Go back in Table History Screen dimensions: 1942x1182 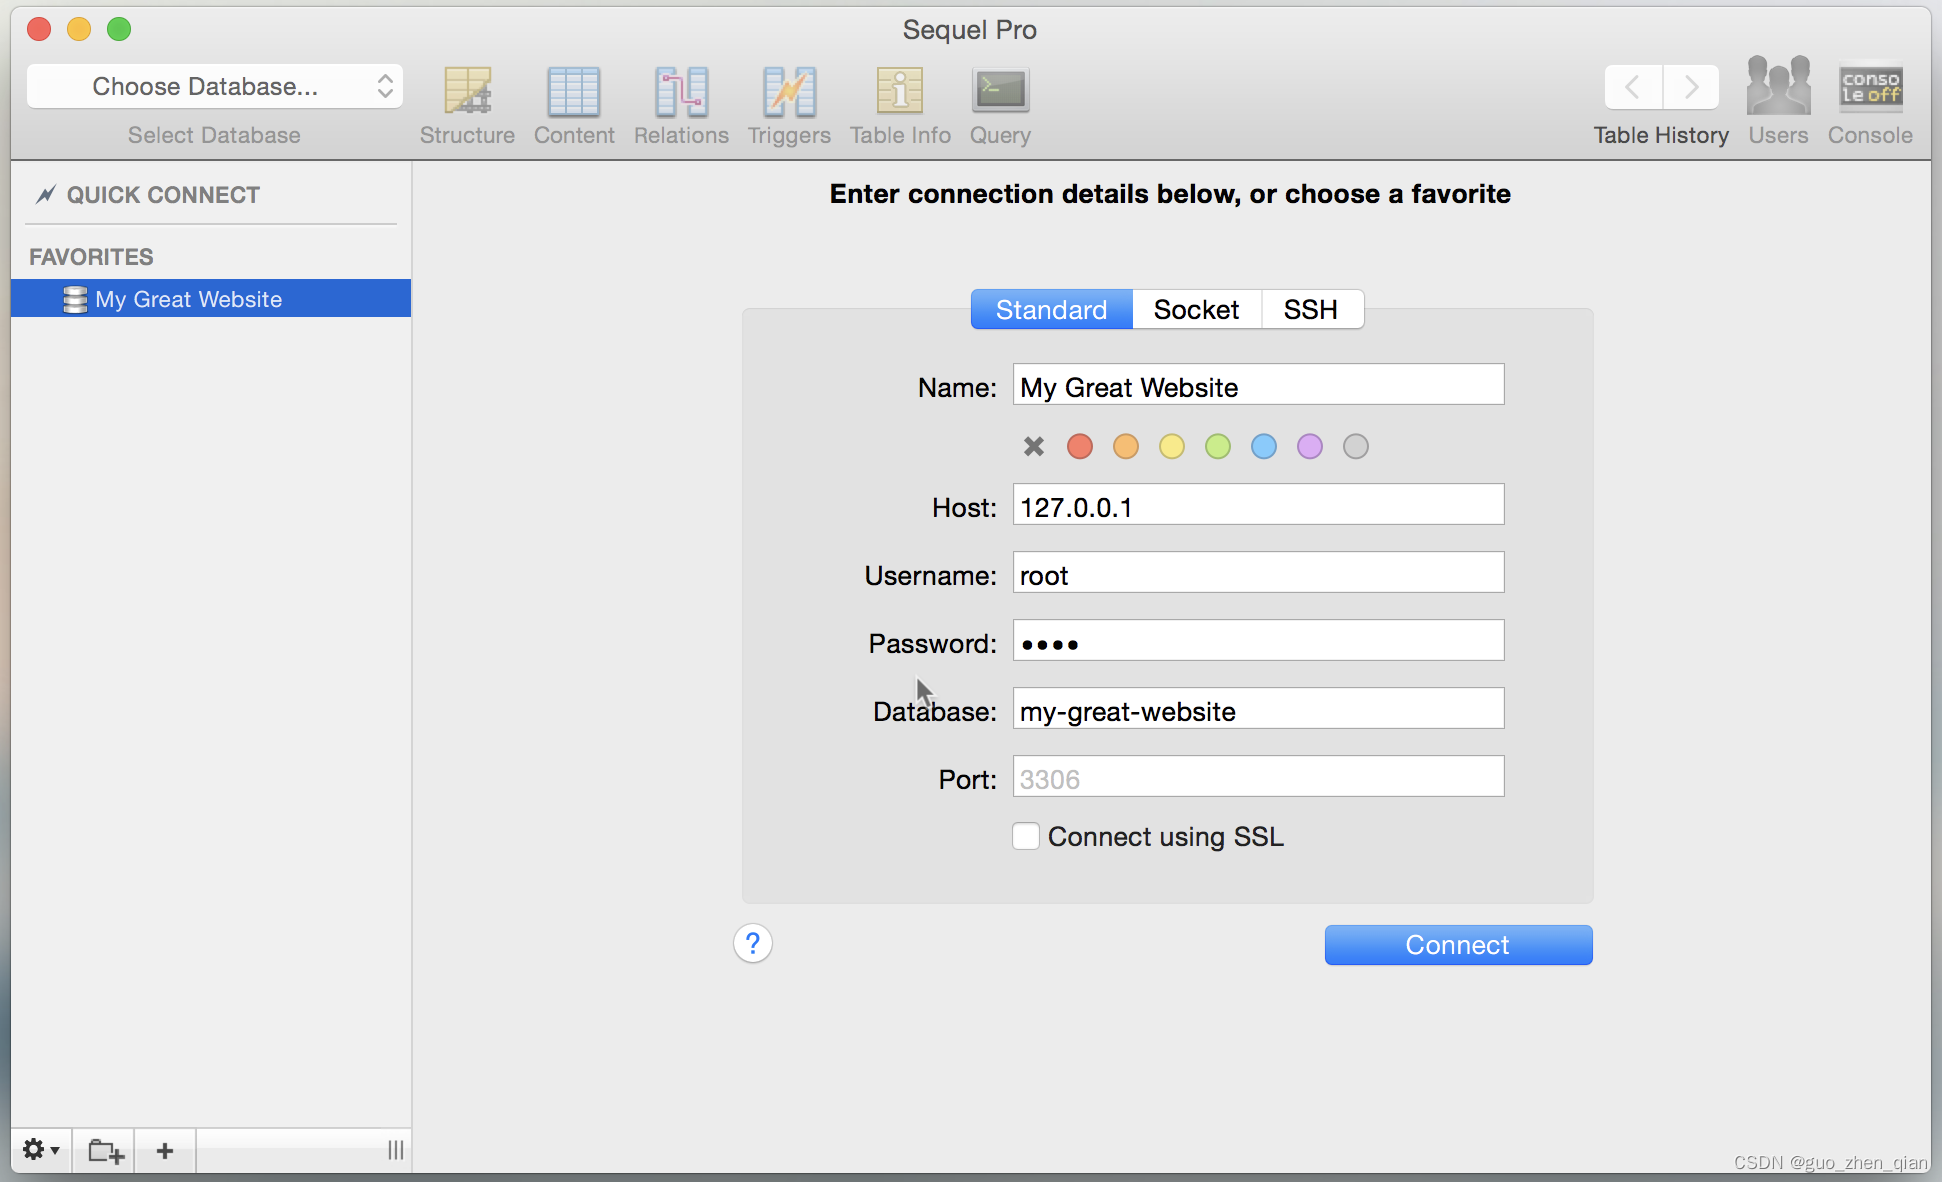click(1633, 87)
